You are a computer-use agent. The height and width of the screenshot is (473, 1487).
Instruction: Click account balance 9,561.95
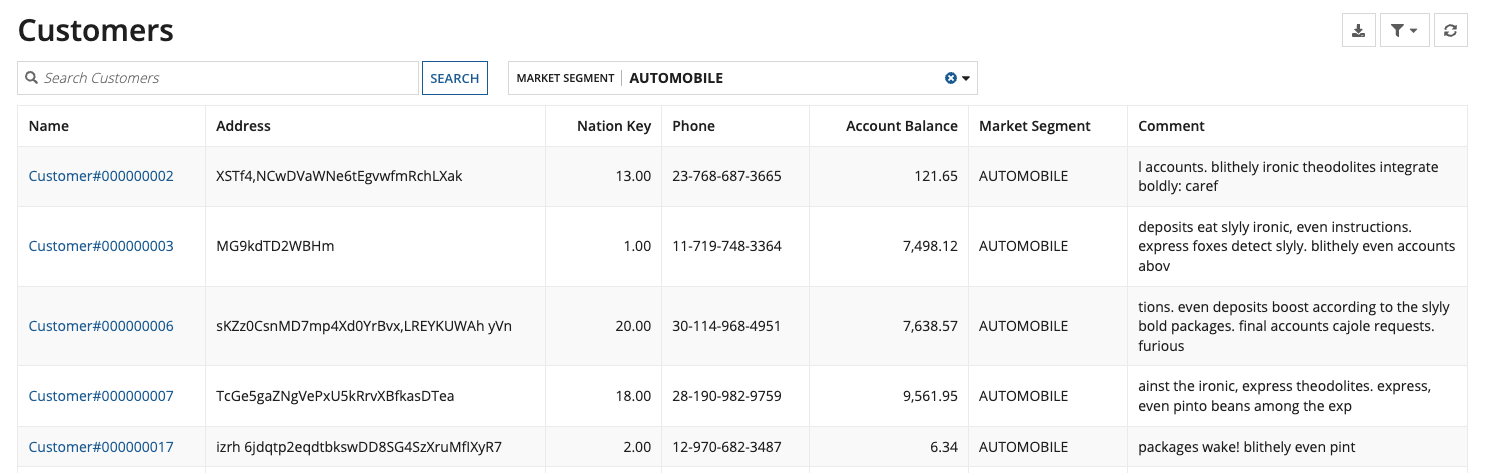(930, 396)
